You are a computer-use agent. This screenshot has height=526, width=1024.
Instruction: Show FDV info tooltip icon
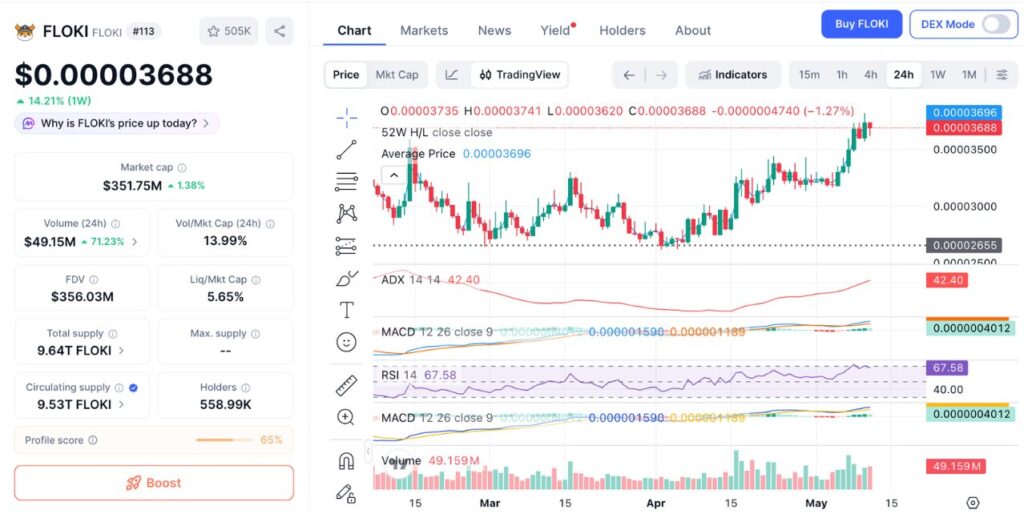[x=93, y=280]
